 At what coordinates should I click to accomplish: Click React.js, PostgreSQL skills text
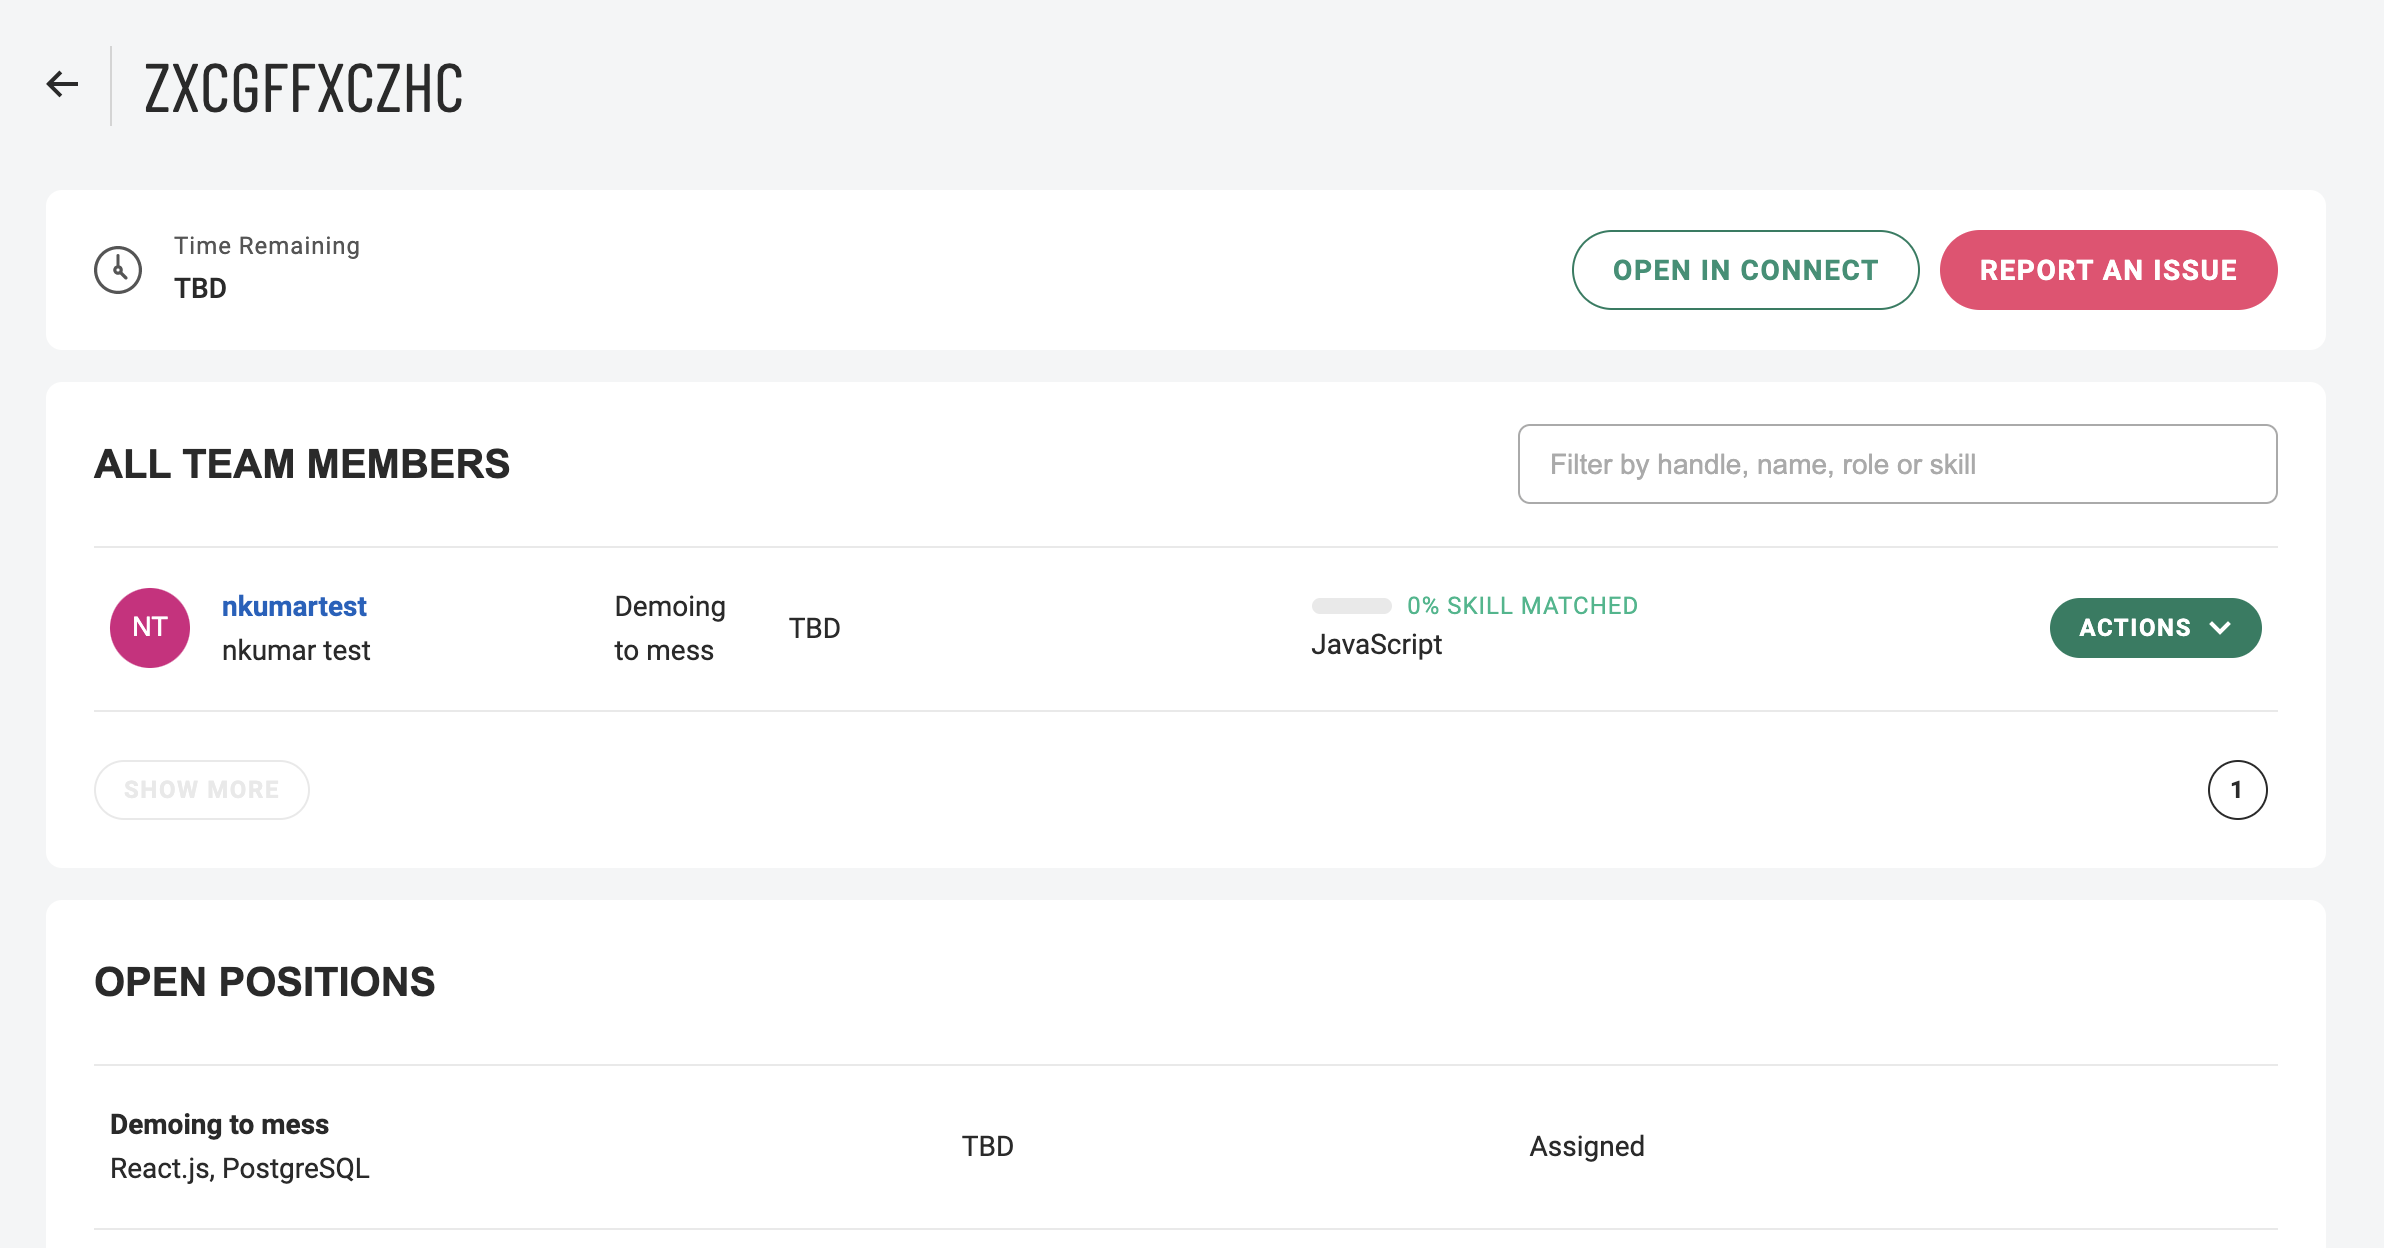click(240, 1168)
